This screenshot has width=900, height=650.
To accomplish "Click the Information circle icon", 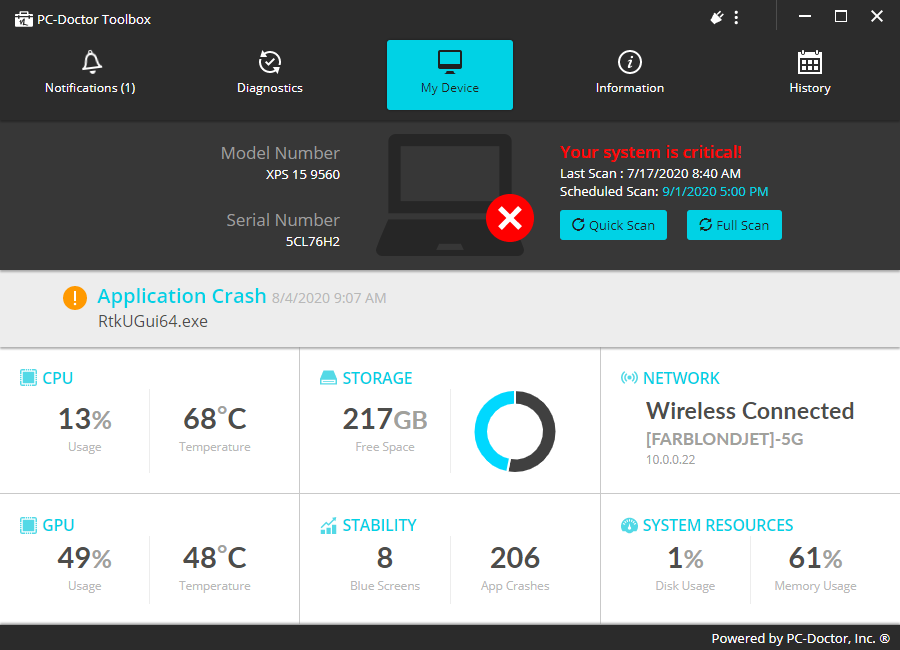I will coord(630,62).
